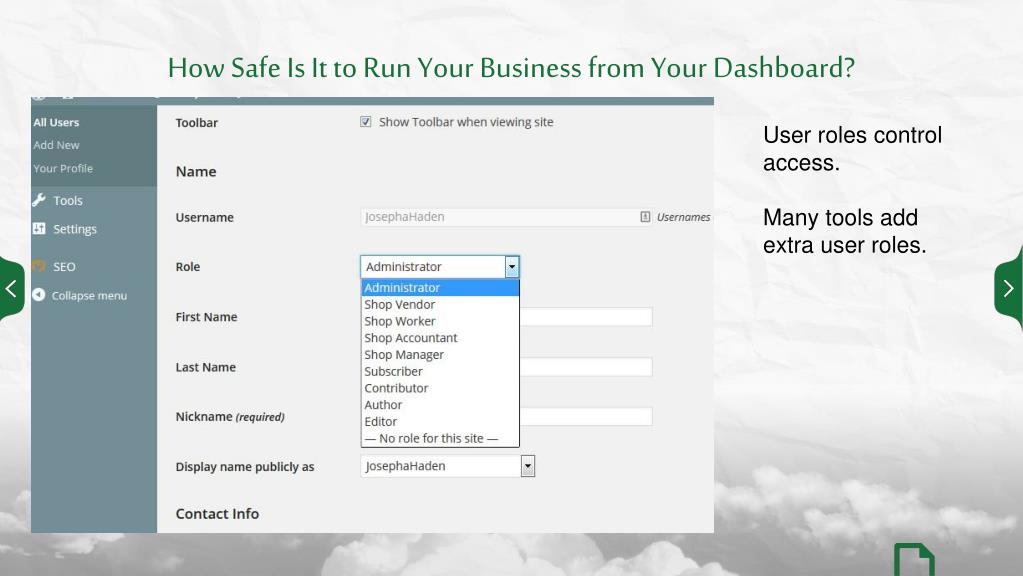This screenshot has height=576, width=1023.
Task: Go to next slide arrow
Action: (x=1009, y=288)
